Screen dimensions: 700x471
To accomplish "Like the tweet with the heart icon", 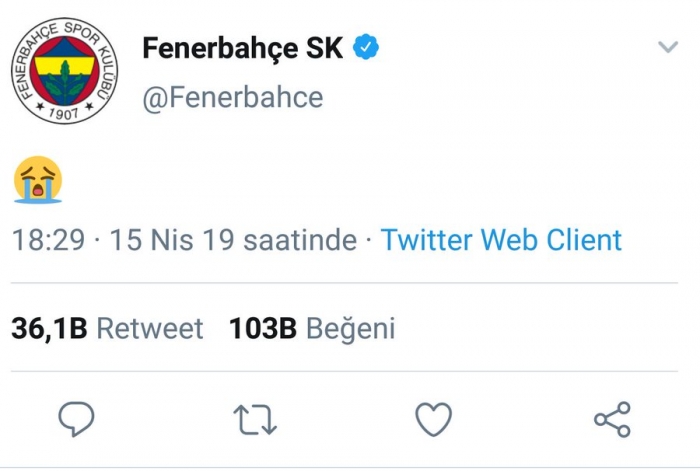I will 433,420.
